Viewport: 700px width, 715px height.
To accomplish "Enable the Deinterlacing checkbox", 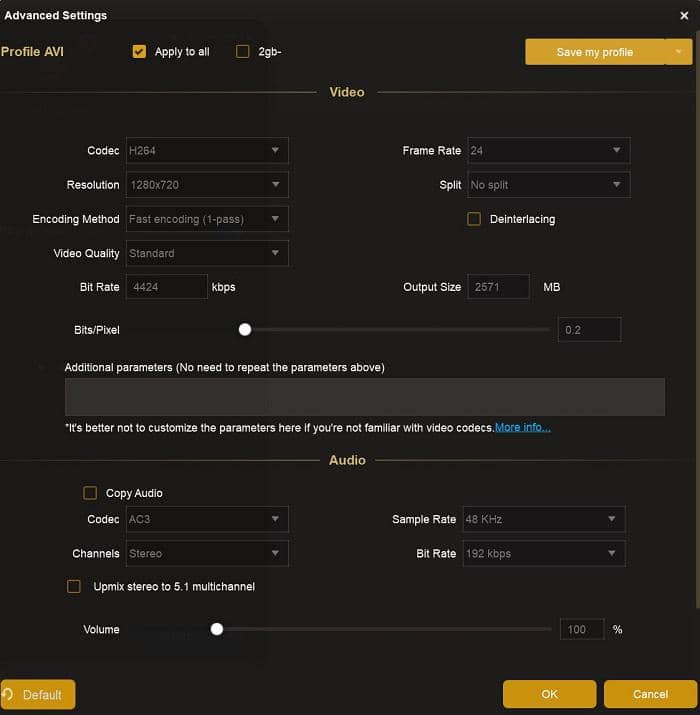I will 474,219.
